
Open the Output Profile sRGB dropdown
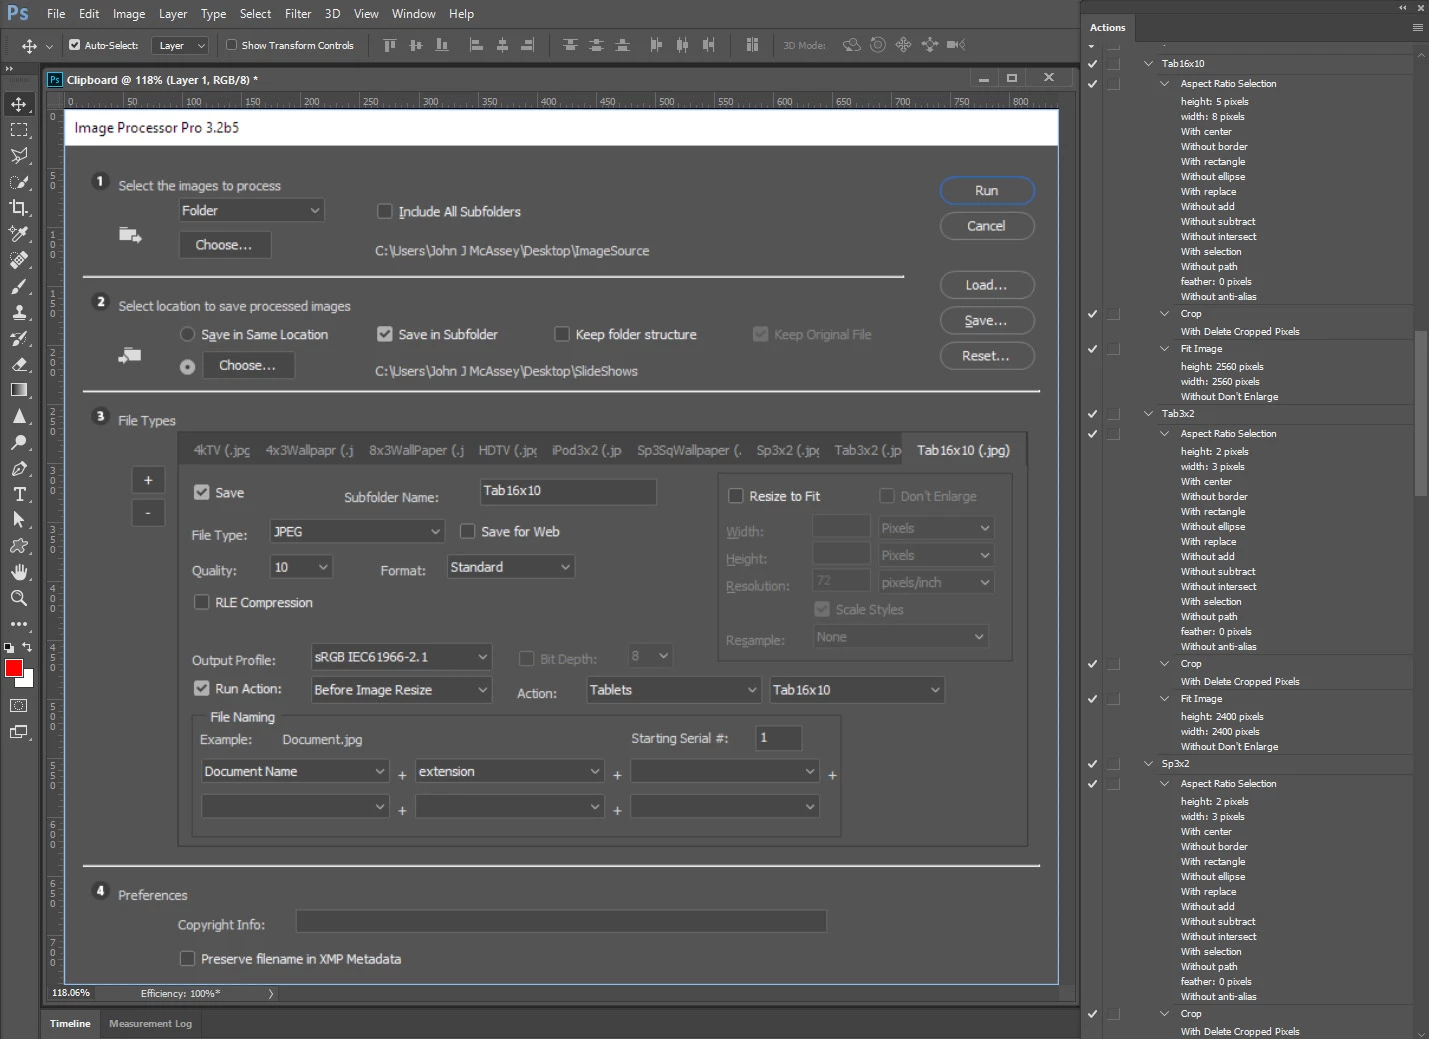pyautogui.click(x=401, y=657)
